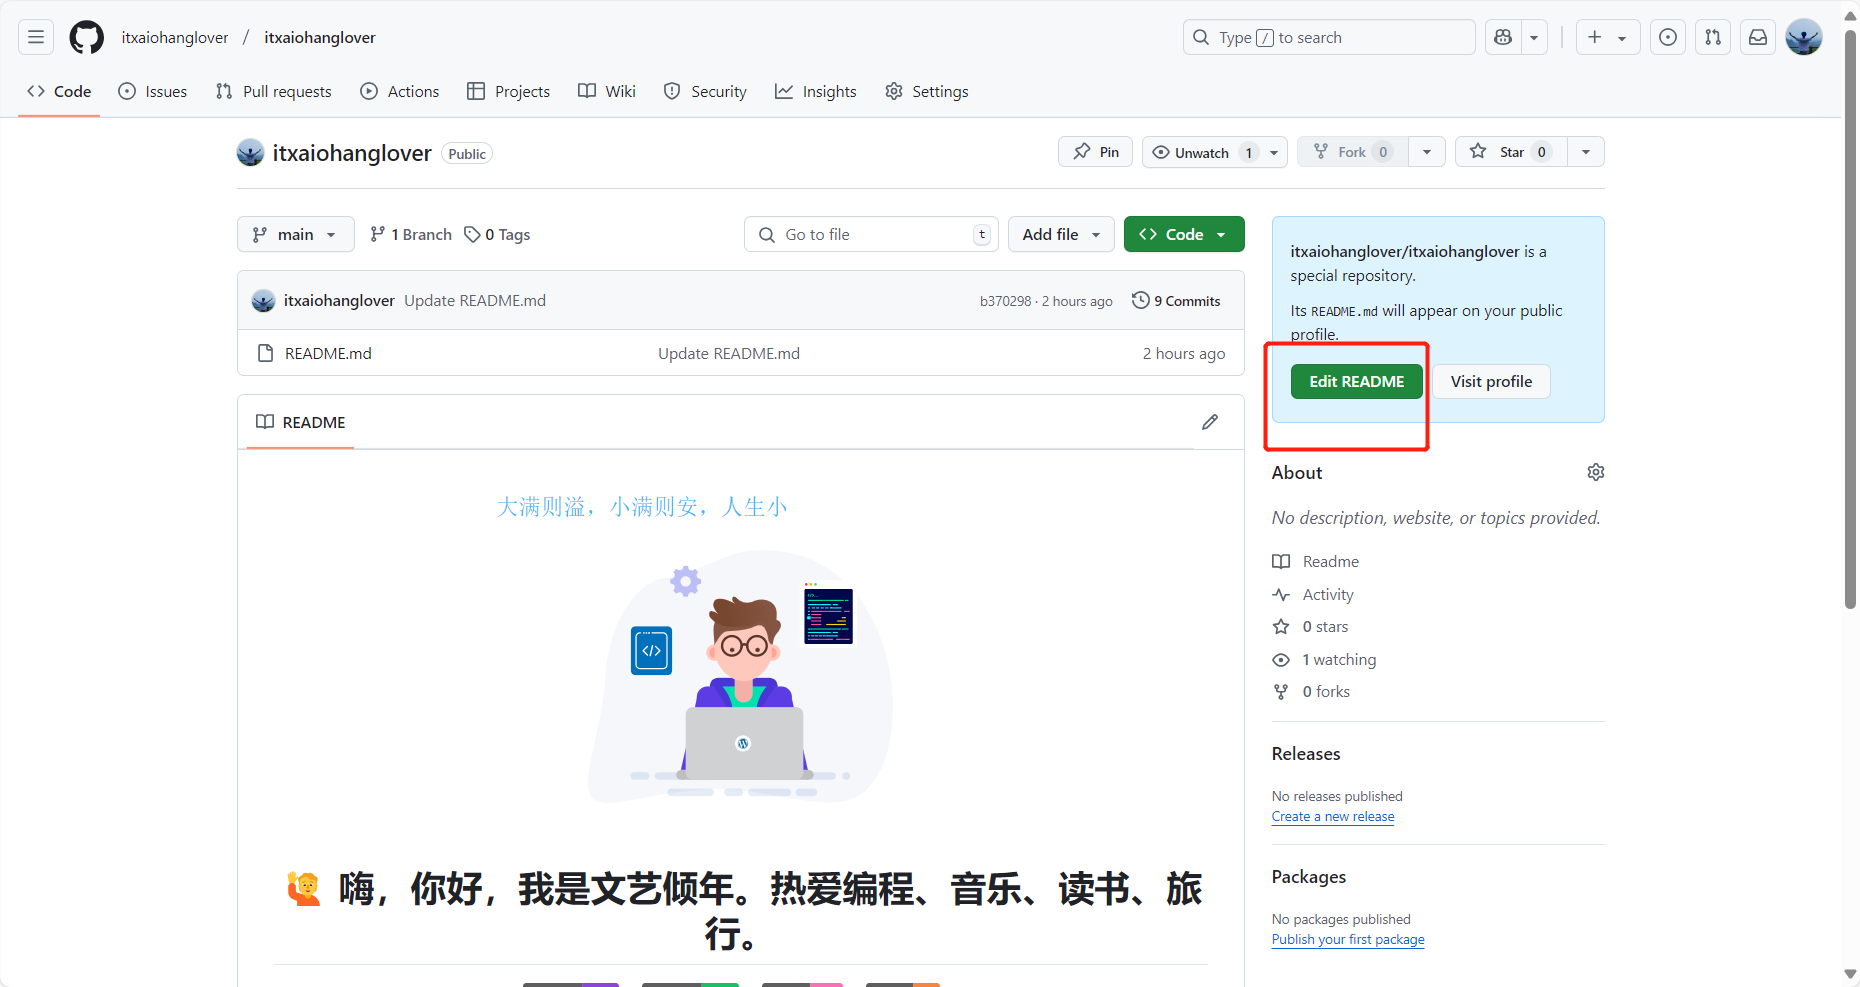Screen dimensions: 1860x987
Task: Open the GitHub home logo
Action: pyautogui.click(x=86, y=37)
